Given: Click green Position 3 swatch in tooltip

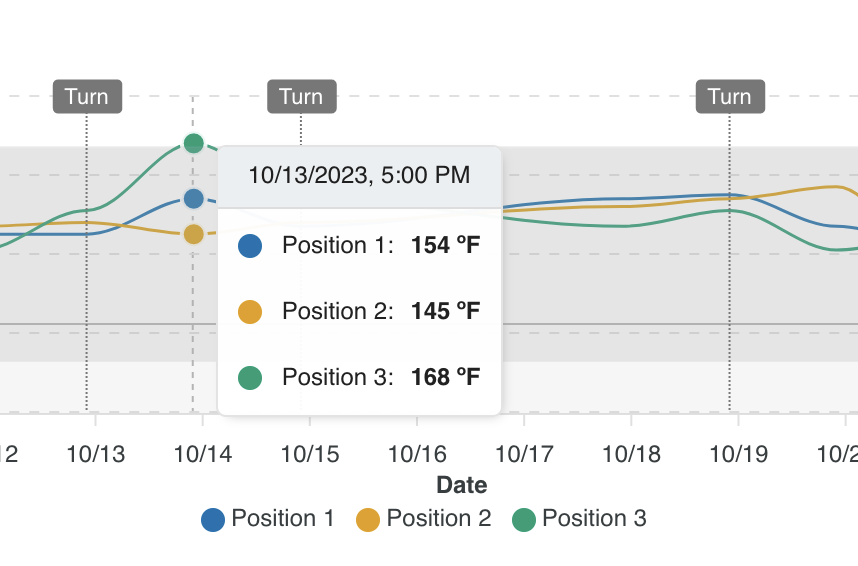Looking at the screenshot, I should tap(250, 377).
